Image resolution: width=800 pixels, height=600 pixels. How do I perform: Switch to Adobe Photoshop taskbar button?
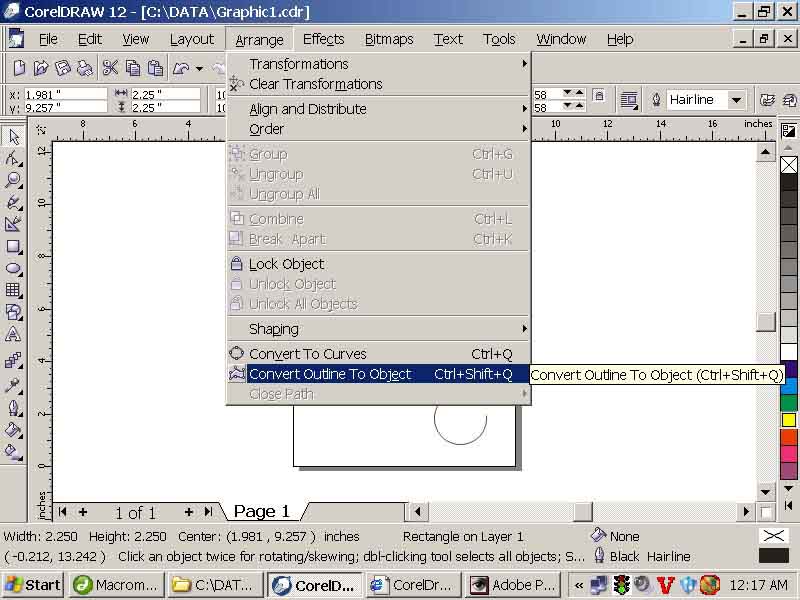pyautogui.click(x=514, y=585)
